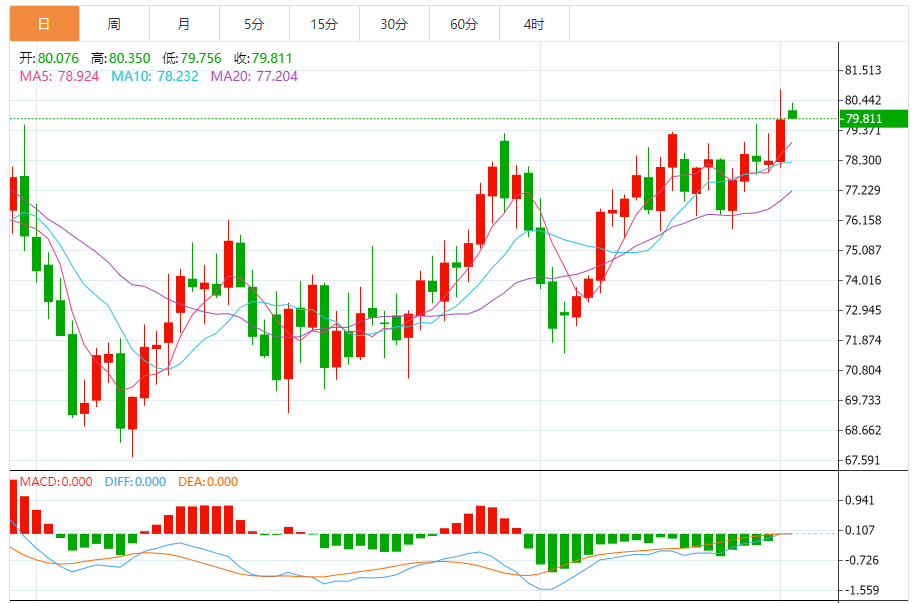Click the 68.662 price axis label
Image resolution: width=918 pixels, height=603 pixels.
863,430
